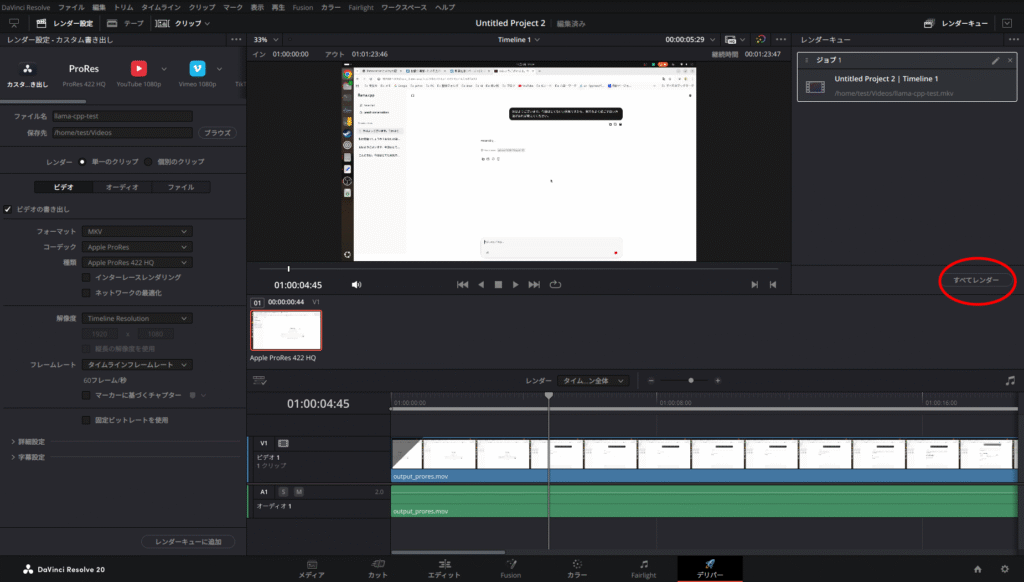
Task: Click the すべてレンダー button
Action: [x=976, y=282]
